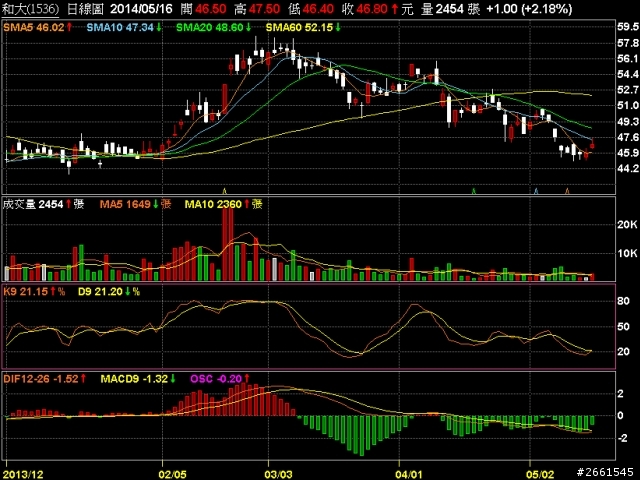This screenshot has width=640, height=480.
Task: Click the 52.7 price axis label
Action: 628,90
